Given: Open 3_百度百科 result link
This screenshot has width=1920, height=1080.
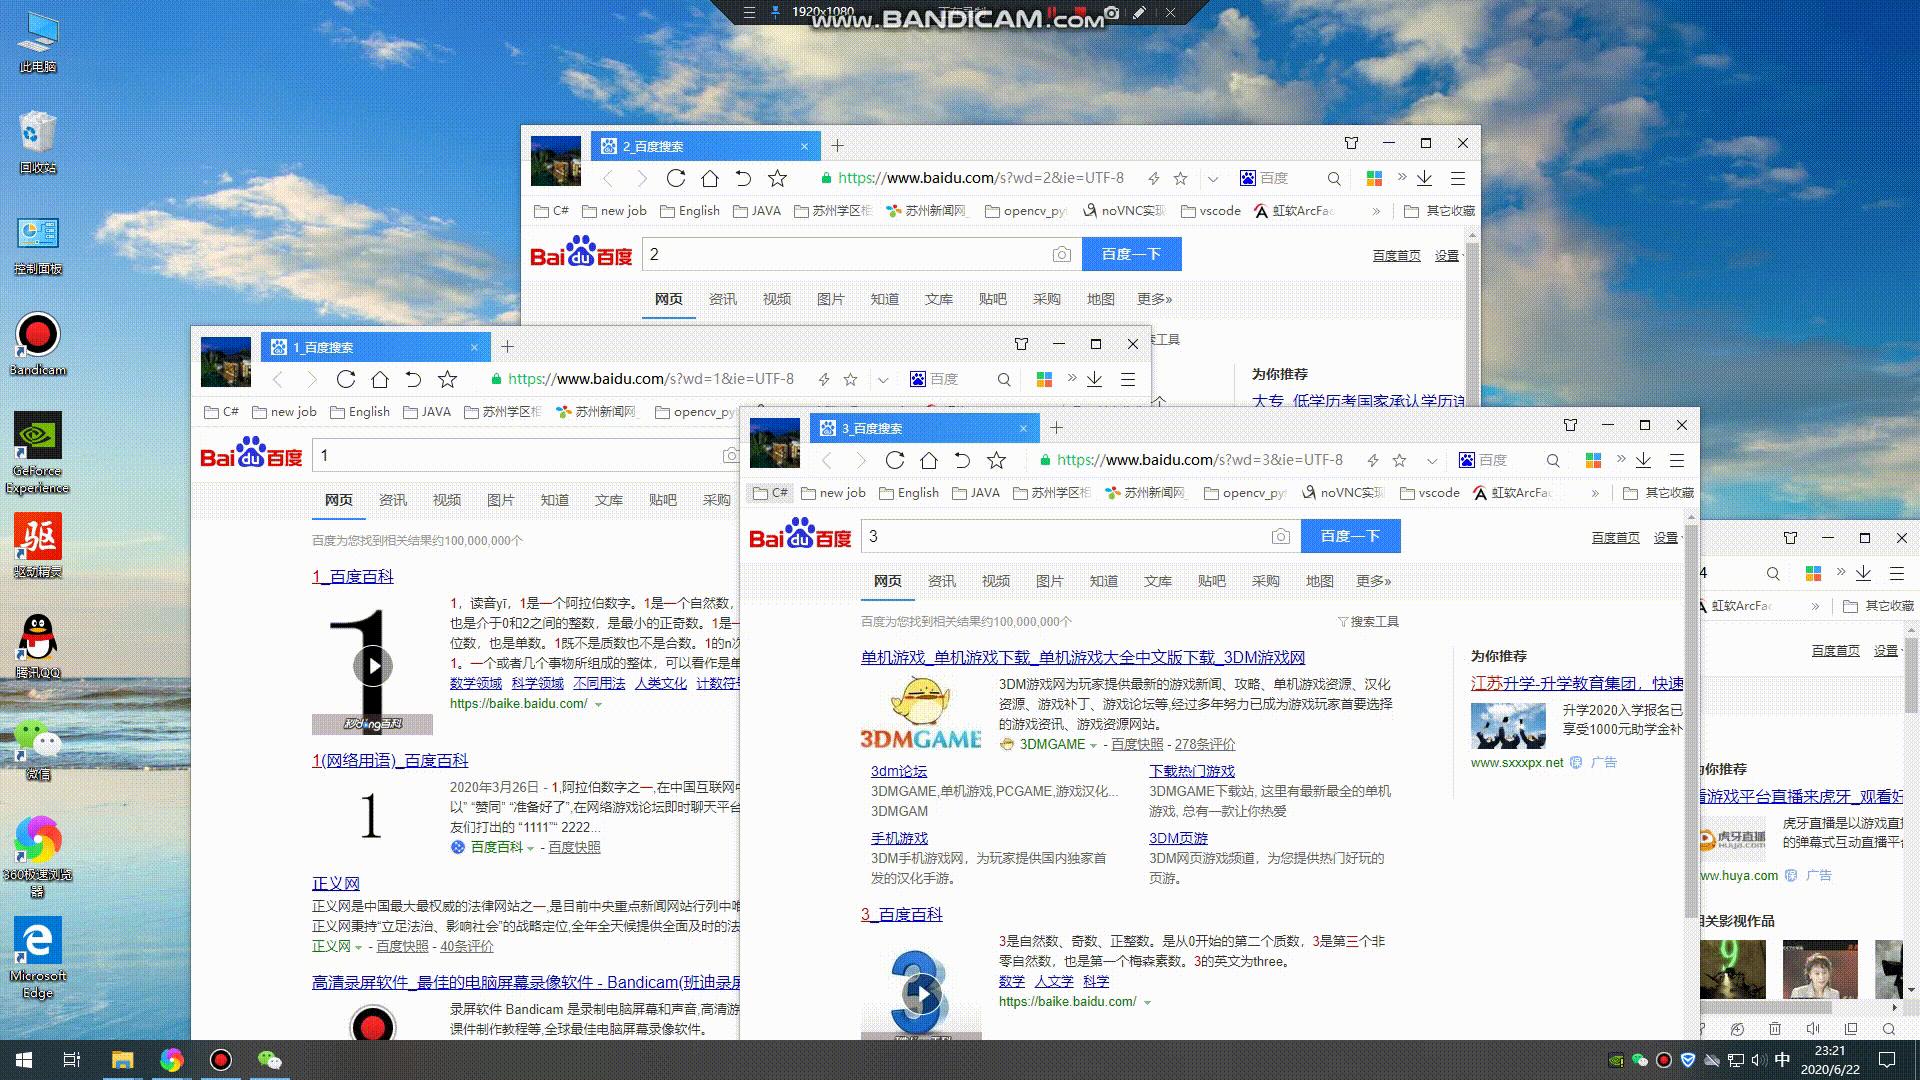Looking at the screenshot, I should (x=901, y=915).
